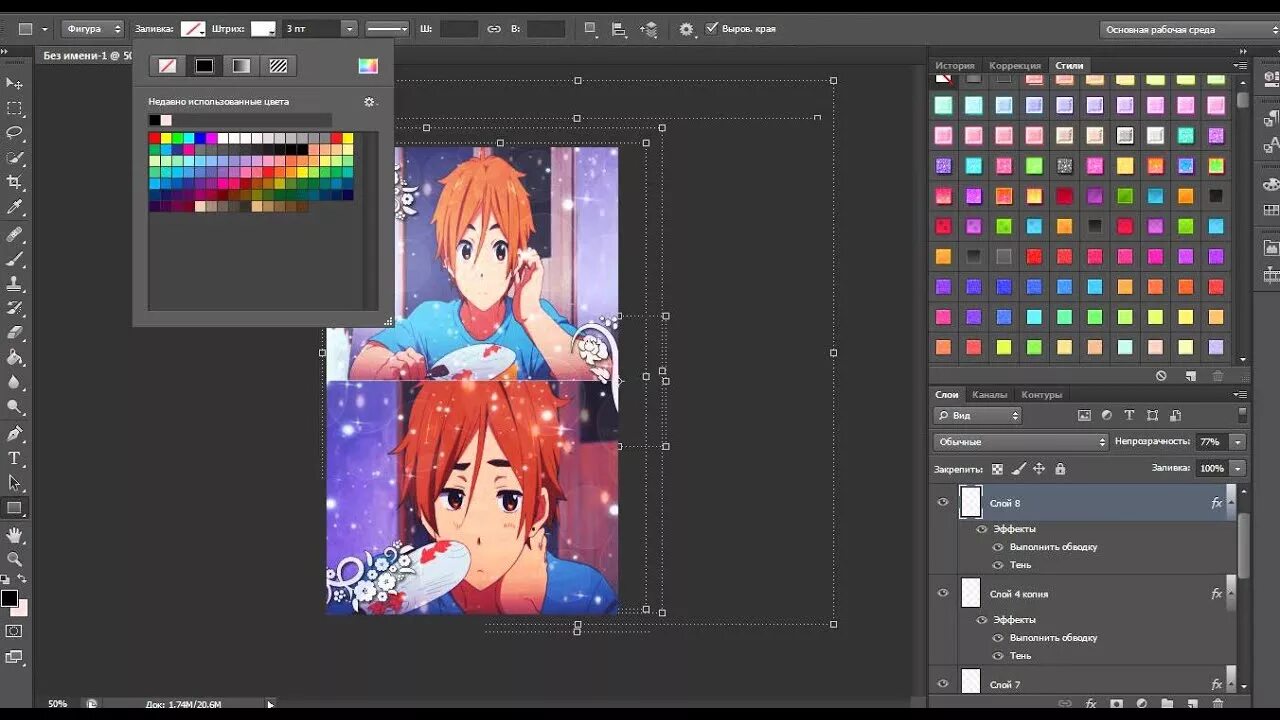Hide layer Слой 8
This screenshot has height=720, width=1280.
click(x=942, y=502)
